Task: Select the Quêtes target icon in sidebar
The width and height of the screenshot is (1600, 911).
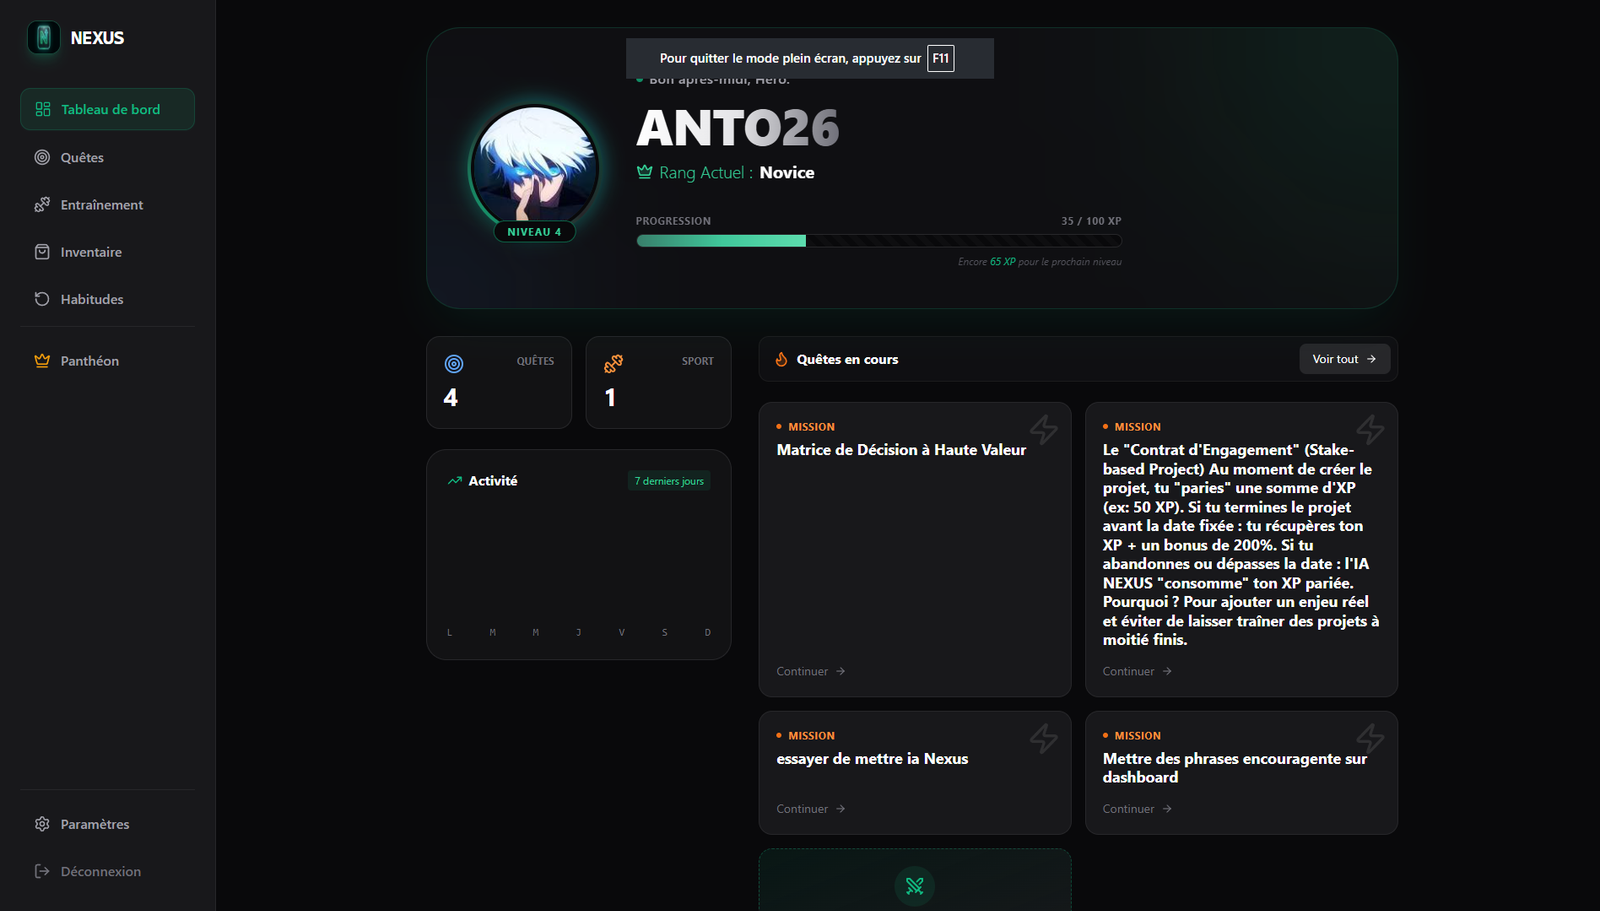Action: [41, 157]
